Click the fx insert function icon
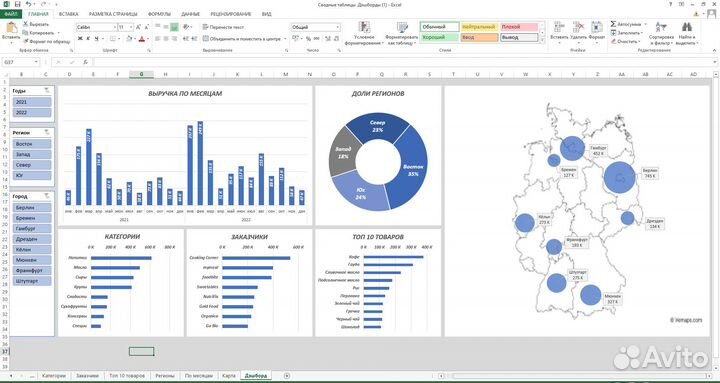The height and width of the screenshot is (383, 720). click(x=85, y=62)
